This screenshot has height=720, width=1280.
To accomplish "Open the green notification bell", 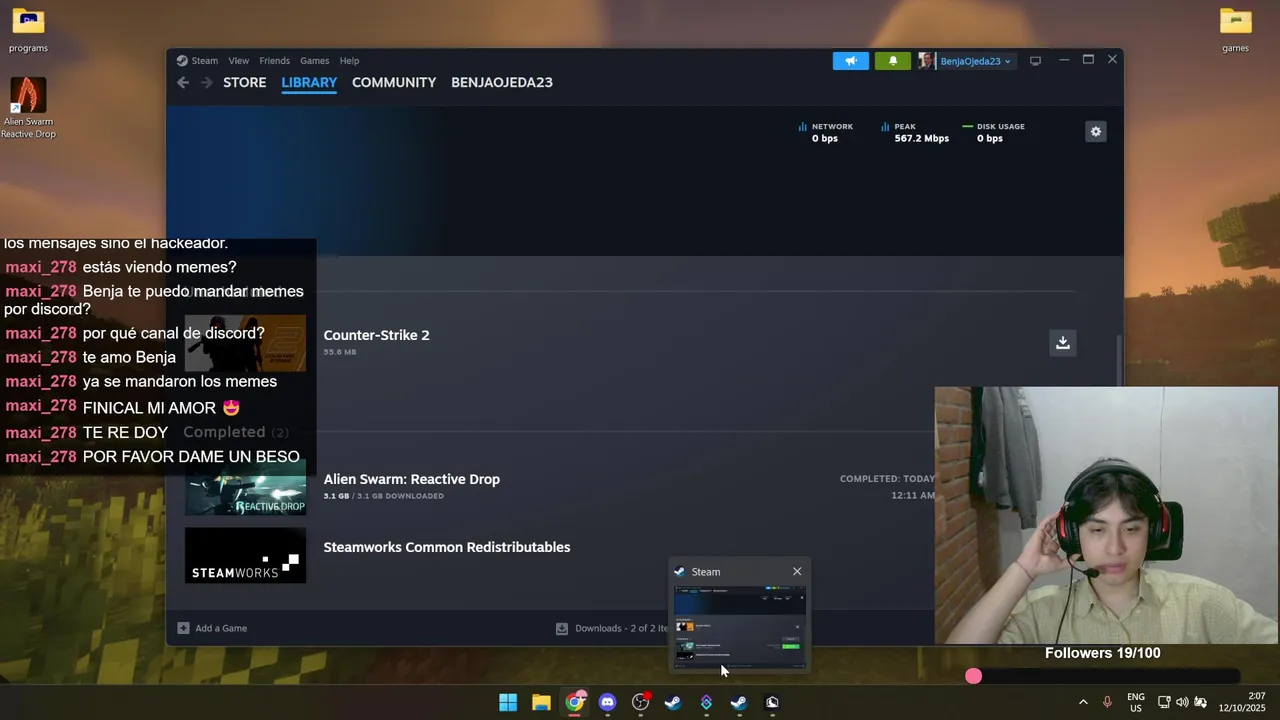I will pyautogui.click(x=893, y=61).
